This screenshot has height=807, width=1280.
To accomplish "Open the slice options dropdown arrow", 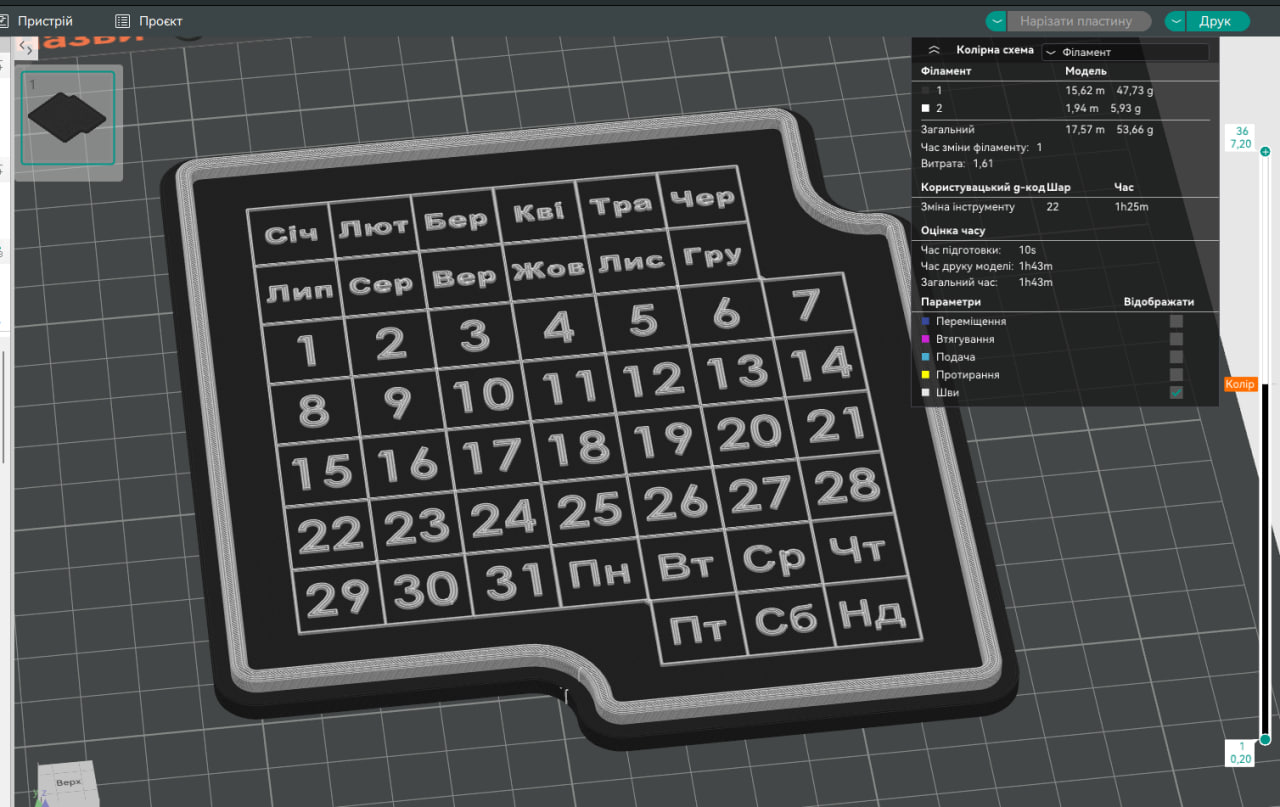I will [x=996, y=21].
